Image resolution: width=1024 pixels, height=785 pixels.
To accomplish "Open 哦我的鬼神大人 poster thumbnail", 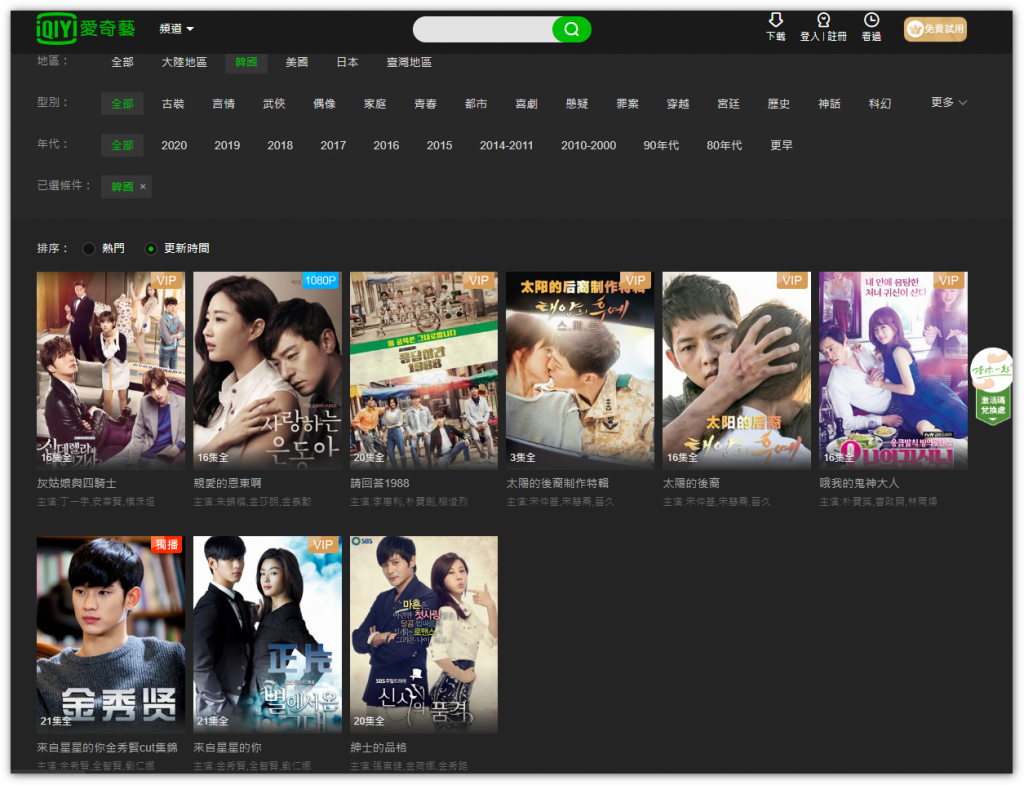I will (893, 370).
